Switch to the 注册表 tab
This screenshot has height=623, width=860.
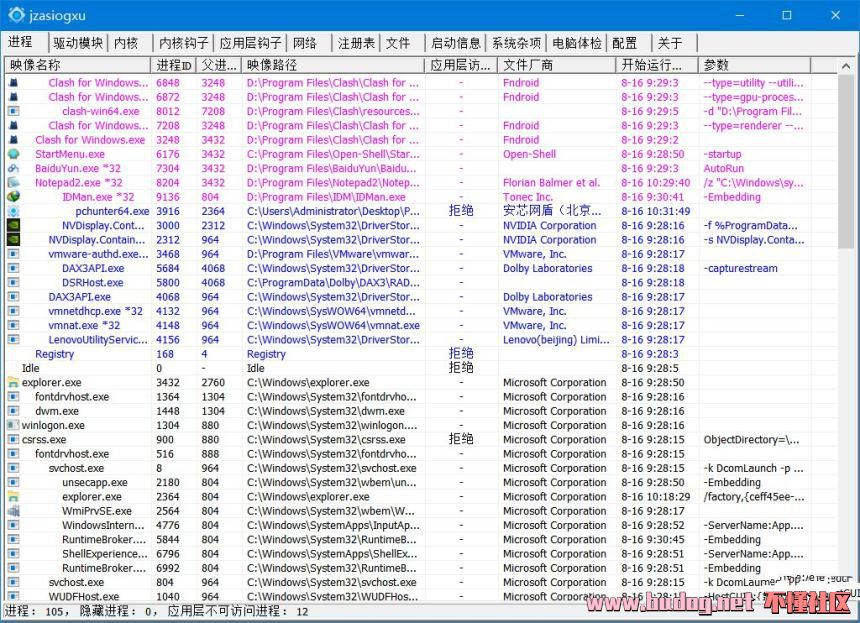356,43
